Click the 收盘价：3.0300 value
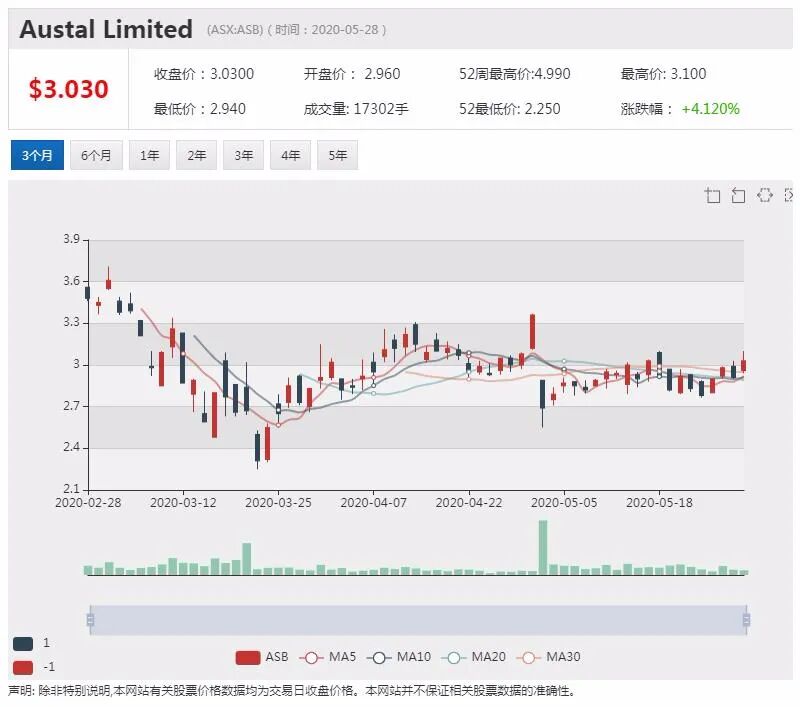The height and width of the screenshot is (707, 800). 204,74
